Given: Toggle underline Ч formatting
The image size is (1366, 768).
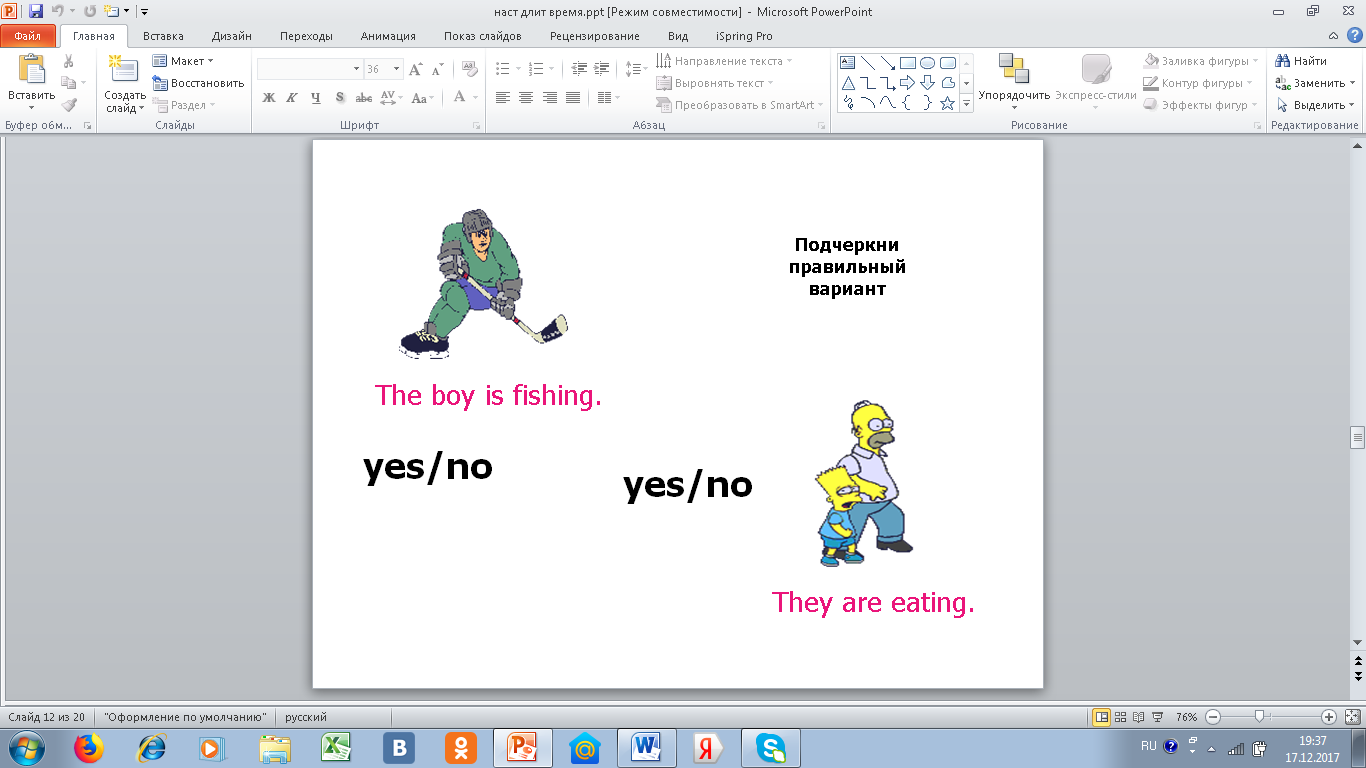Looking at the screenshot, I should point(316,97).
